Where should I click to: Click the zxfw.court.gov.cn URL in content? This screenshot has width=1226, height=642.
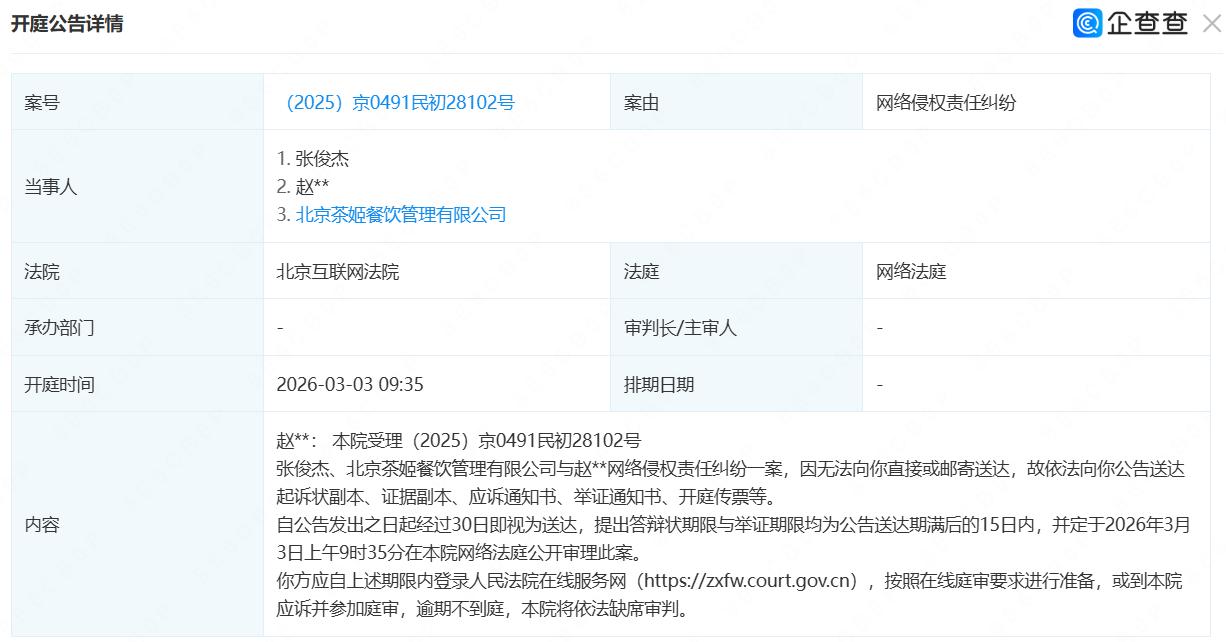(x=750, y=581)
